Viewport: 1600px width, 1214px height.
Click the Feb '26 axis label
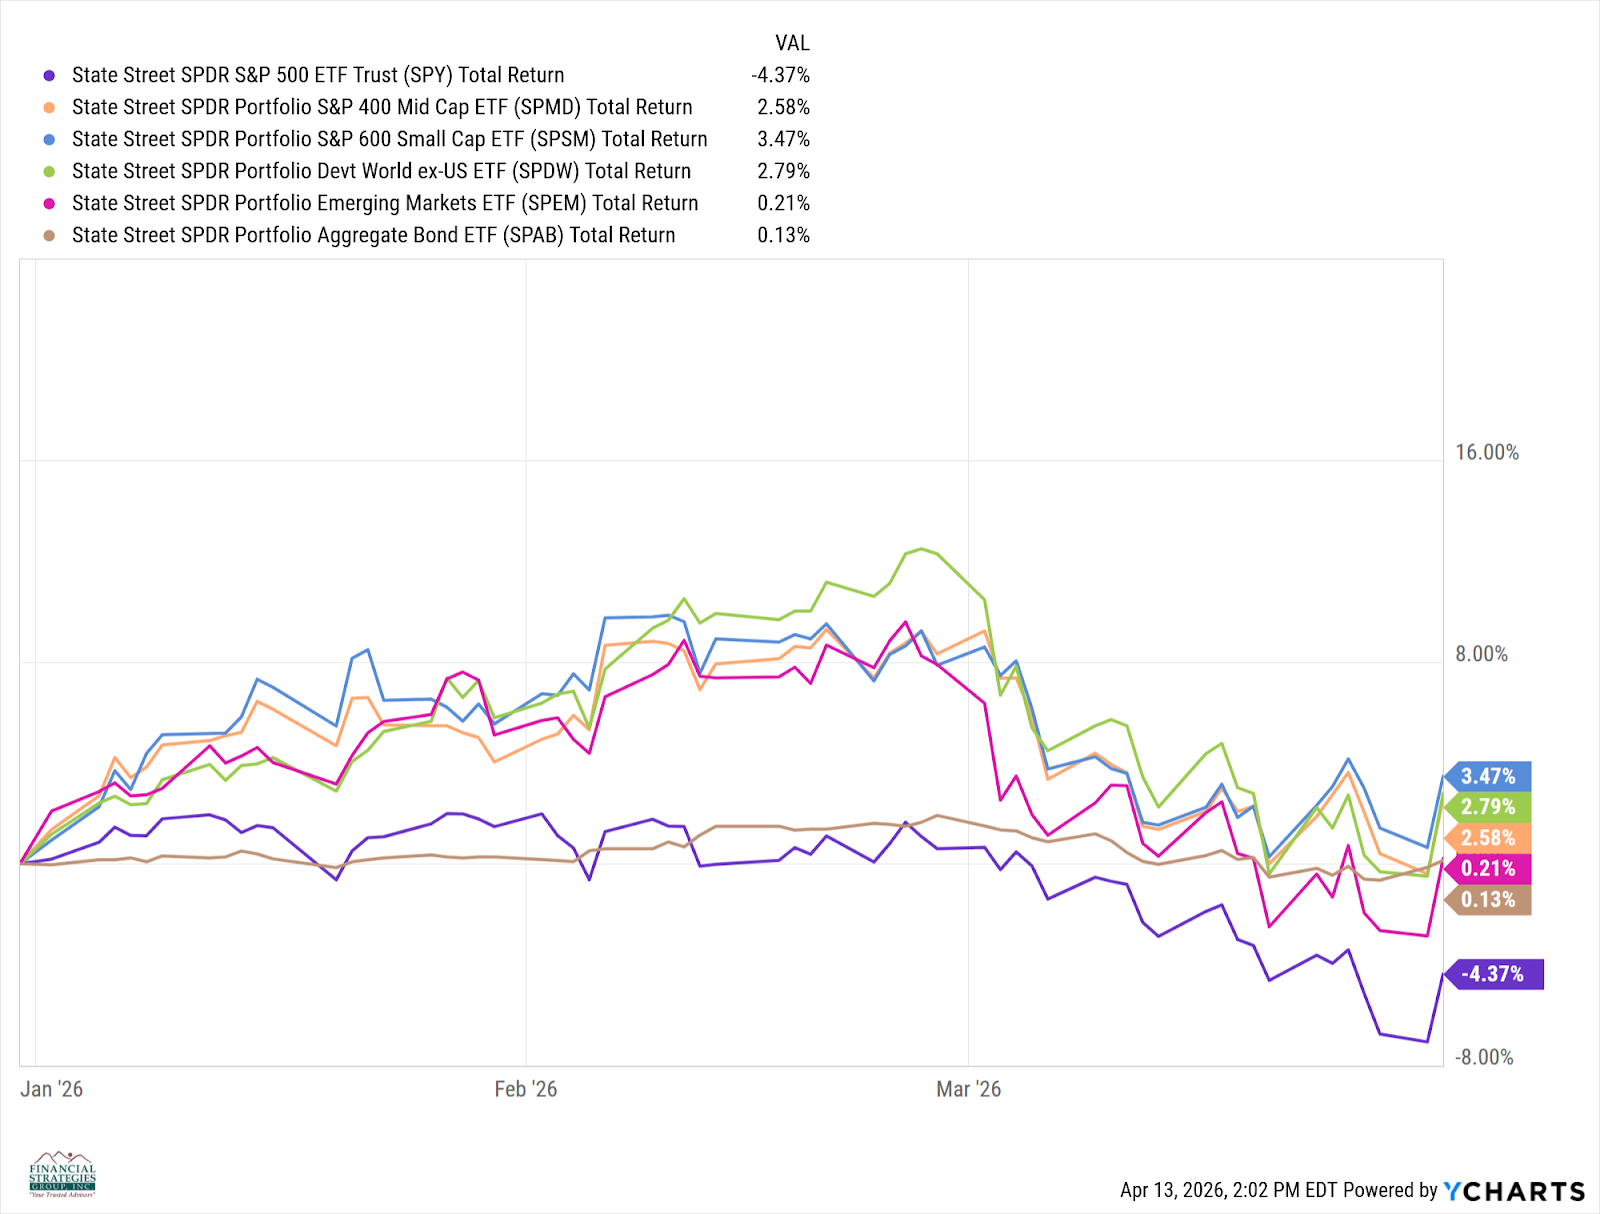click(526, 1089)
